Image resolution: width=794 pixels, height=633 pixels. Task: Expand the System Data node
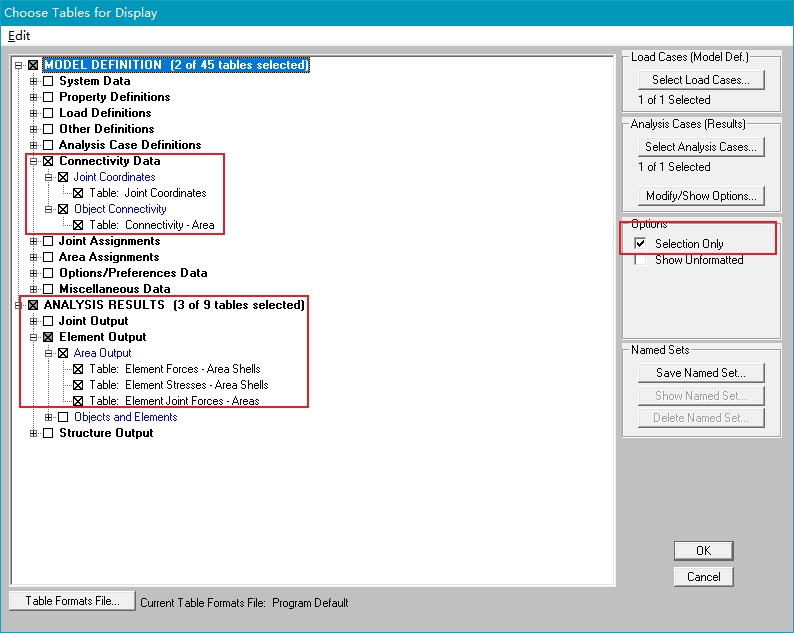(x=33, y=81)
